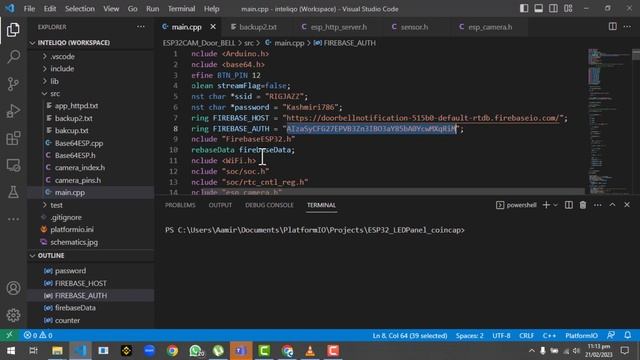Open Run and Debug view

13,111
